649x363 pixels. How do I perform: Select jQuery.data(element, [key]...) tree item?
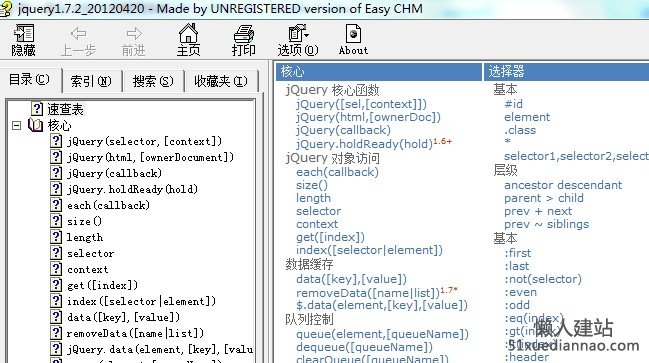pos(160,349)
